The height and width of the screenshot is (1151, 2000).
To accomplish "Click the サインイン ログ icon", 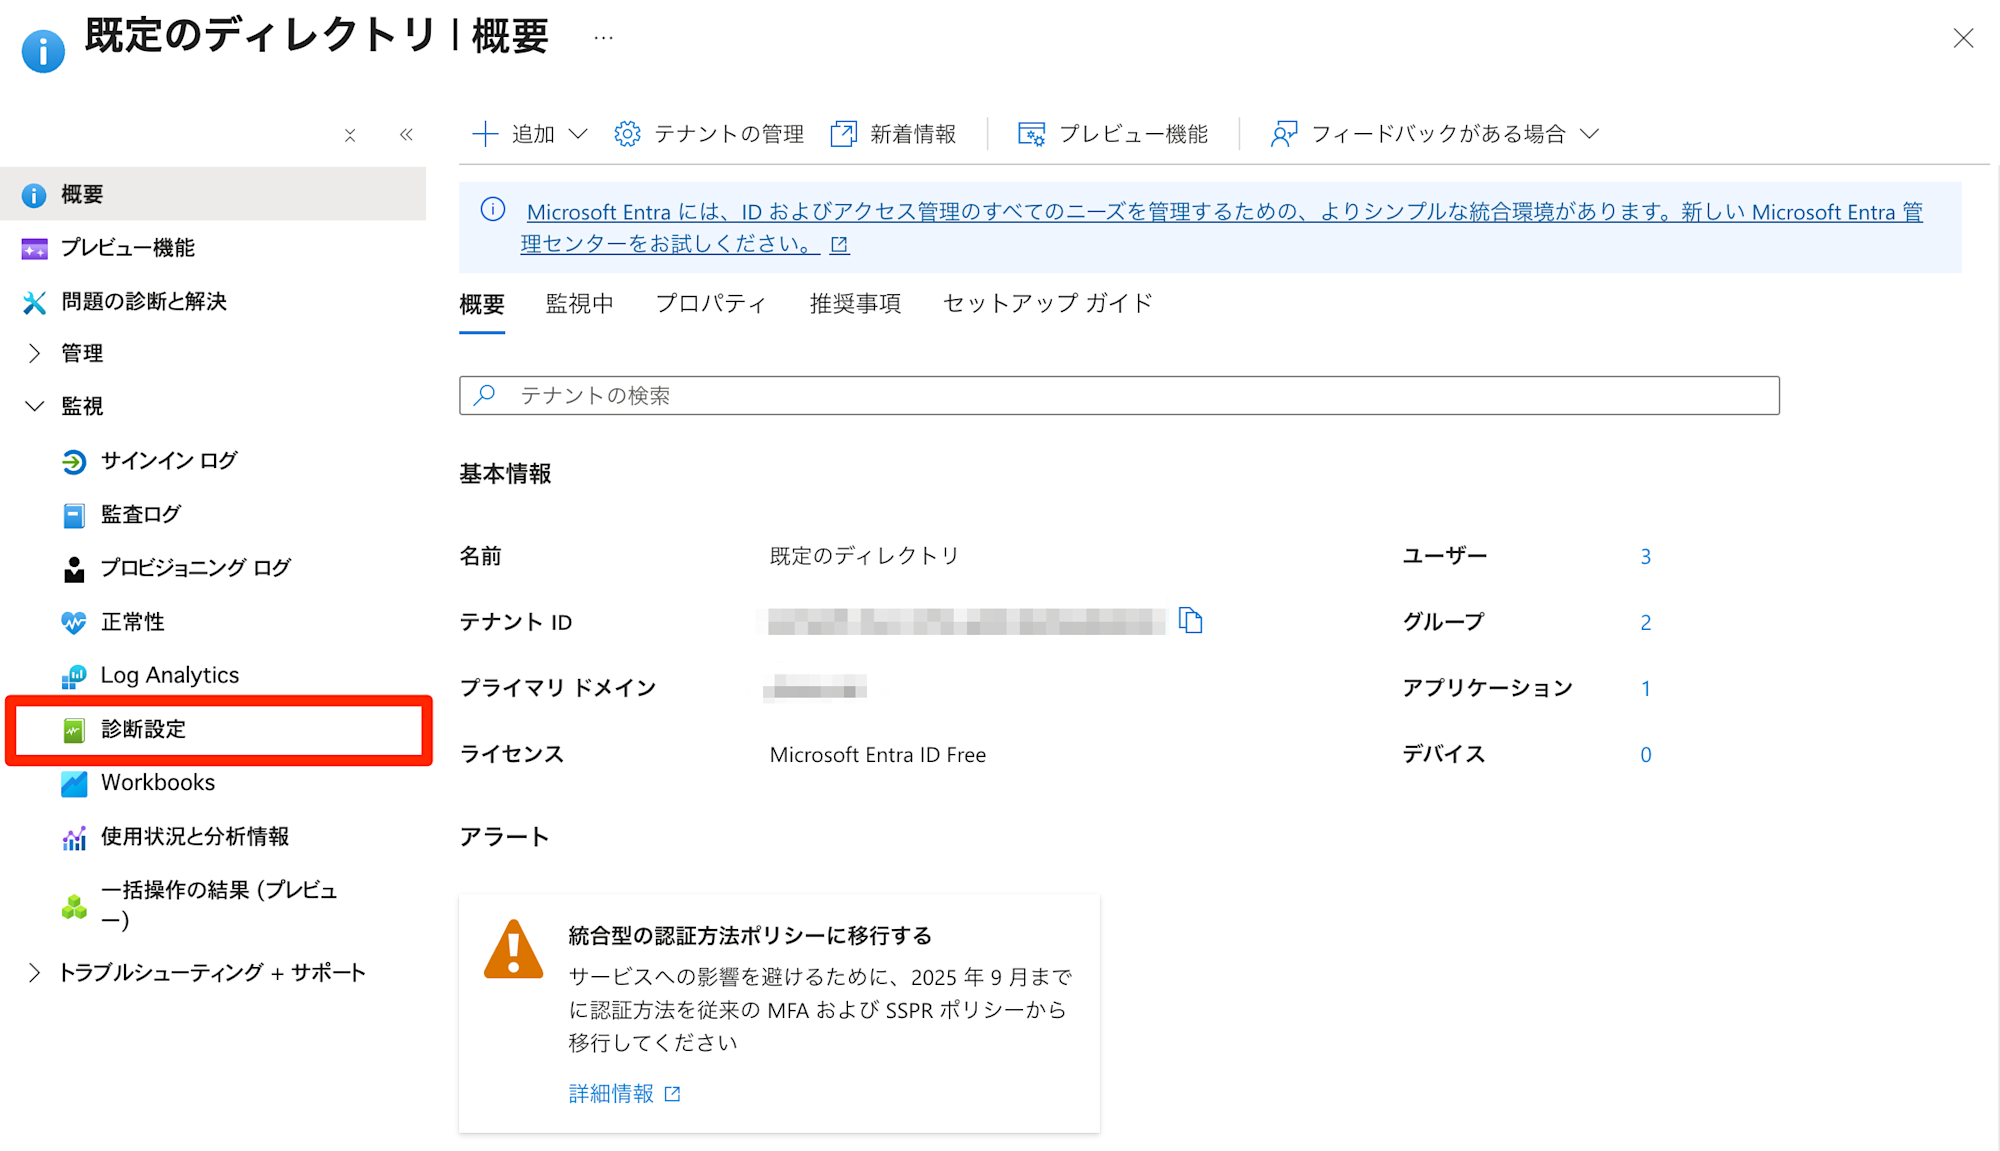I will (74, 461).
